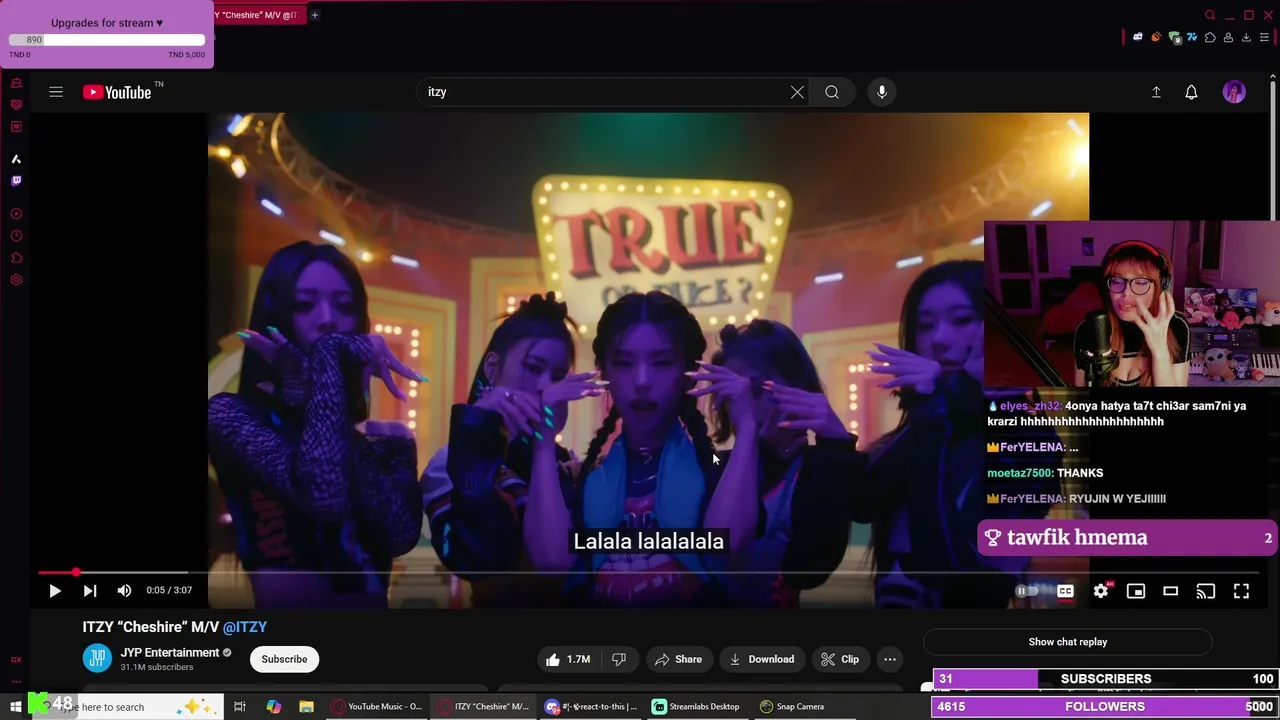Run search with magnifier button

[x=832, y=92]
